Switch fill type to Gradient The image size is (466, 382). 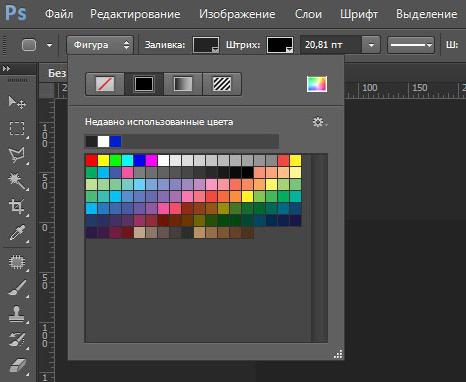183,84
